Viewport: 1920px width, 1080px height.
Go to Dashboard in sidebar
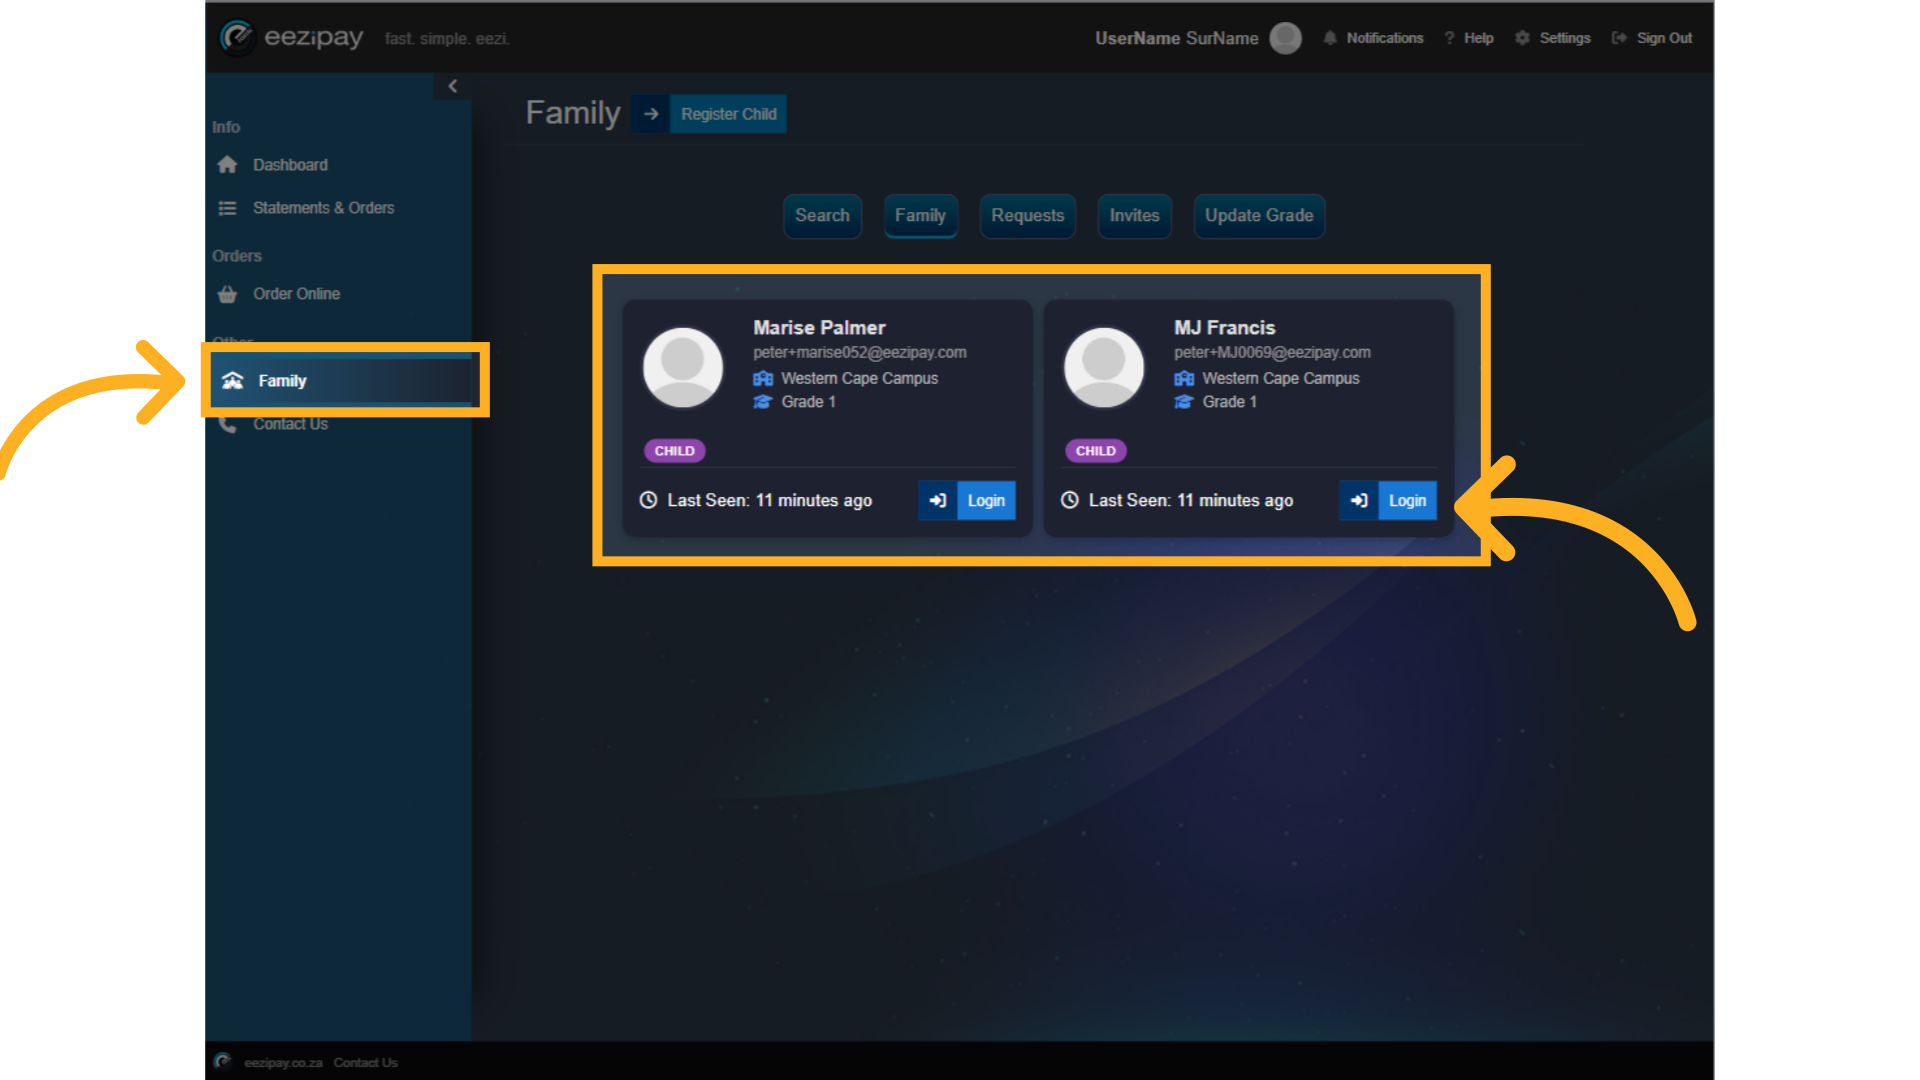click(x=290, y=165)
